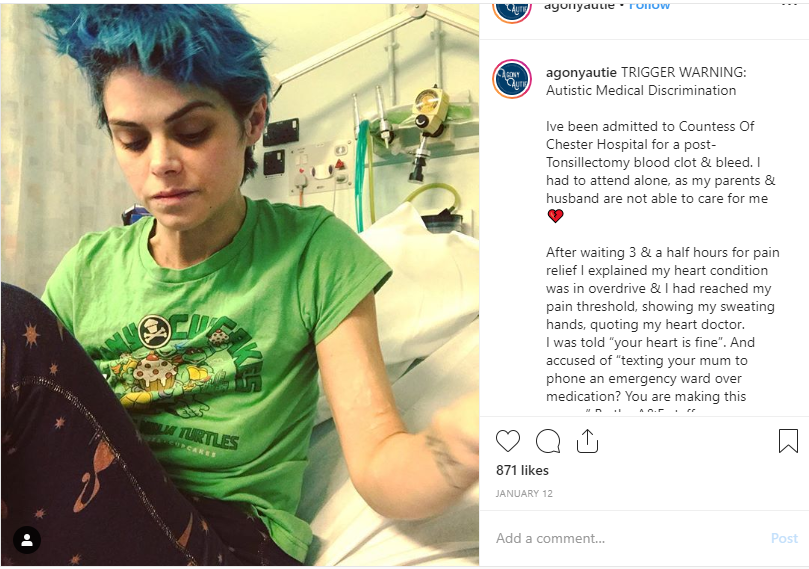Like the post with heart icon

point(508,442)
